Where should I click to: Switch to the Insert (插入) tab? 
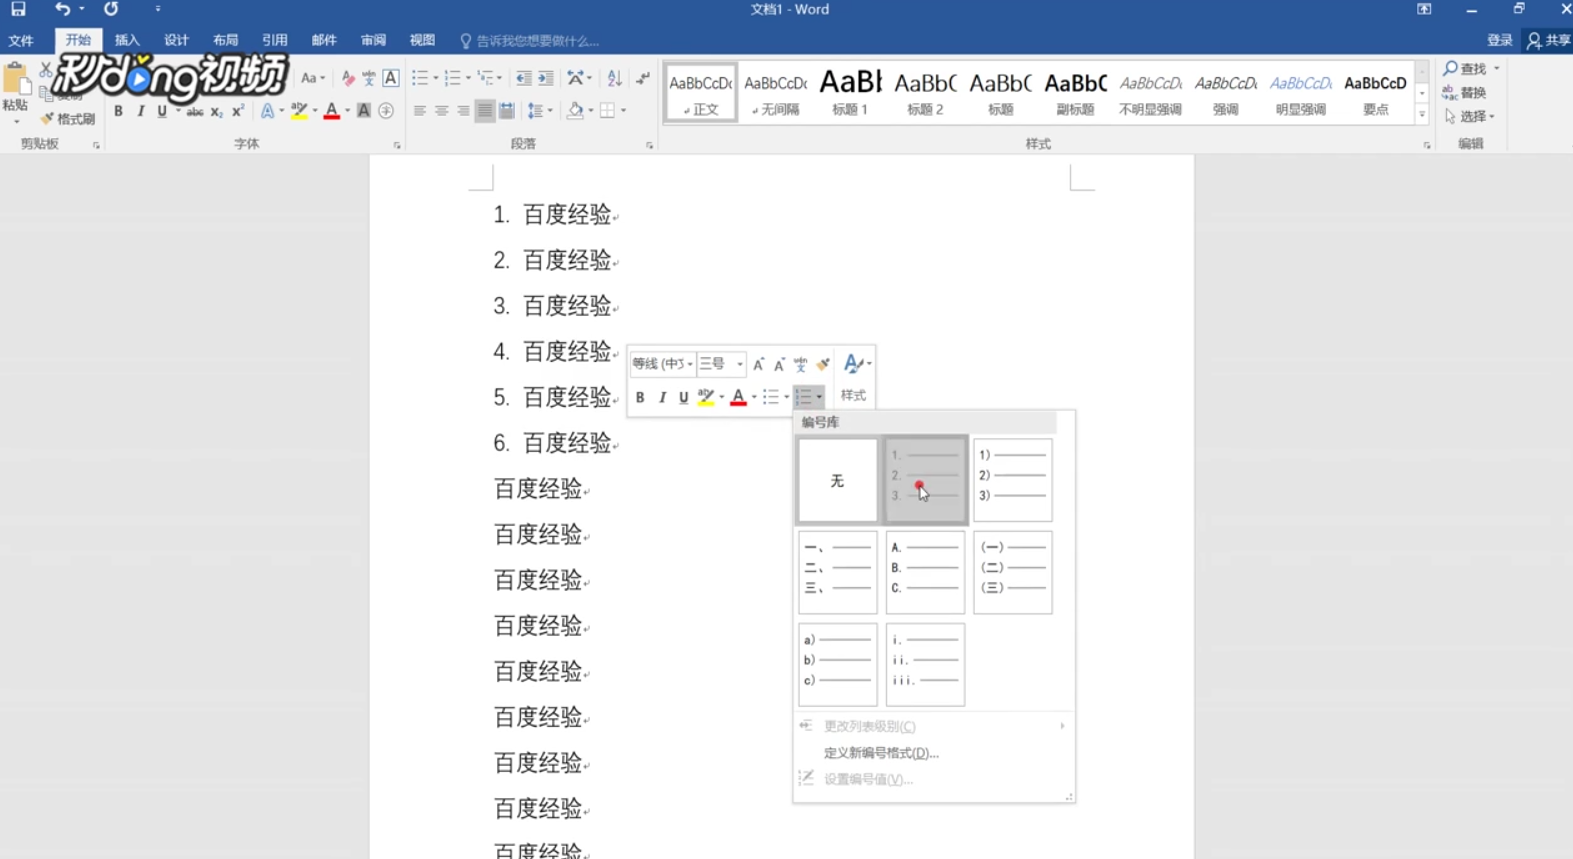click(127, 41)
